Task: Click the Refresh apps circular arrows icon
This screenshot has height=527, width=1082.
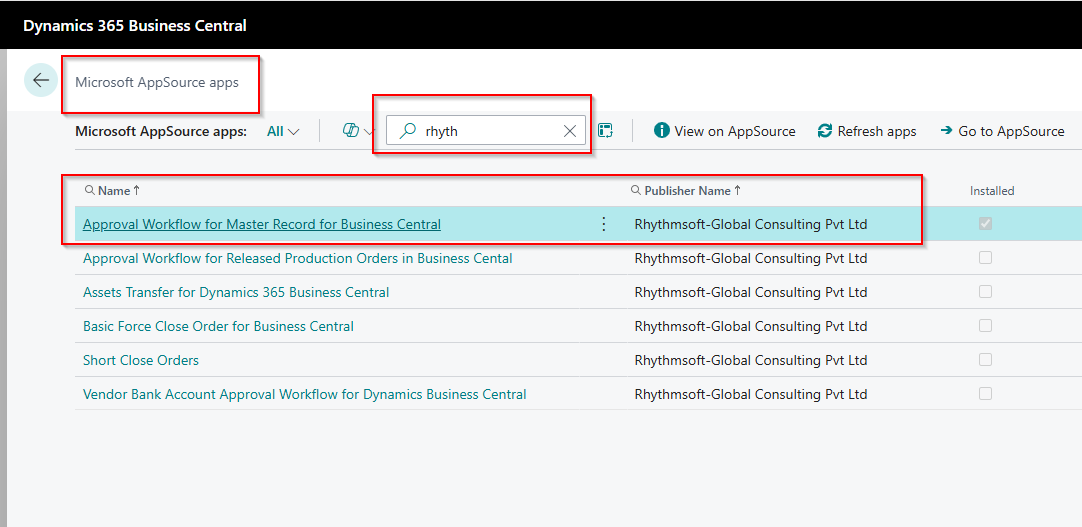Action: pyautogui.click(x=825, y=131)
